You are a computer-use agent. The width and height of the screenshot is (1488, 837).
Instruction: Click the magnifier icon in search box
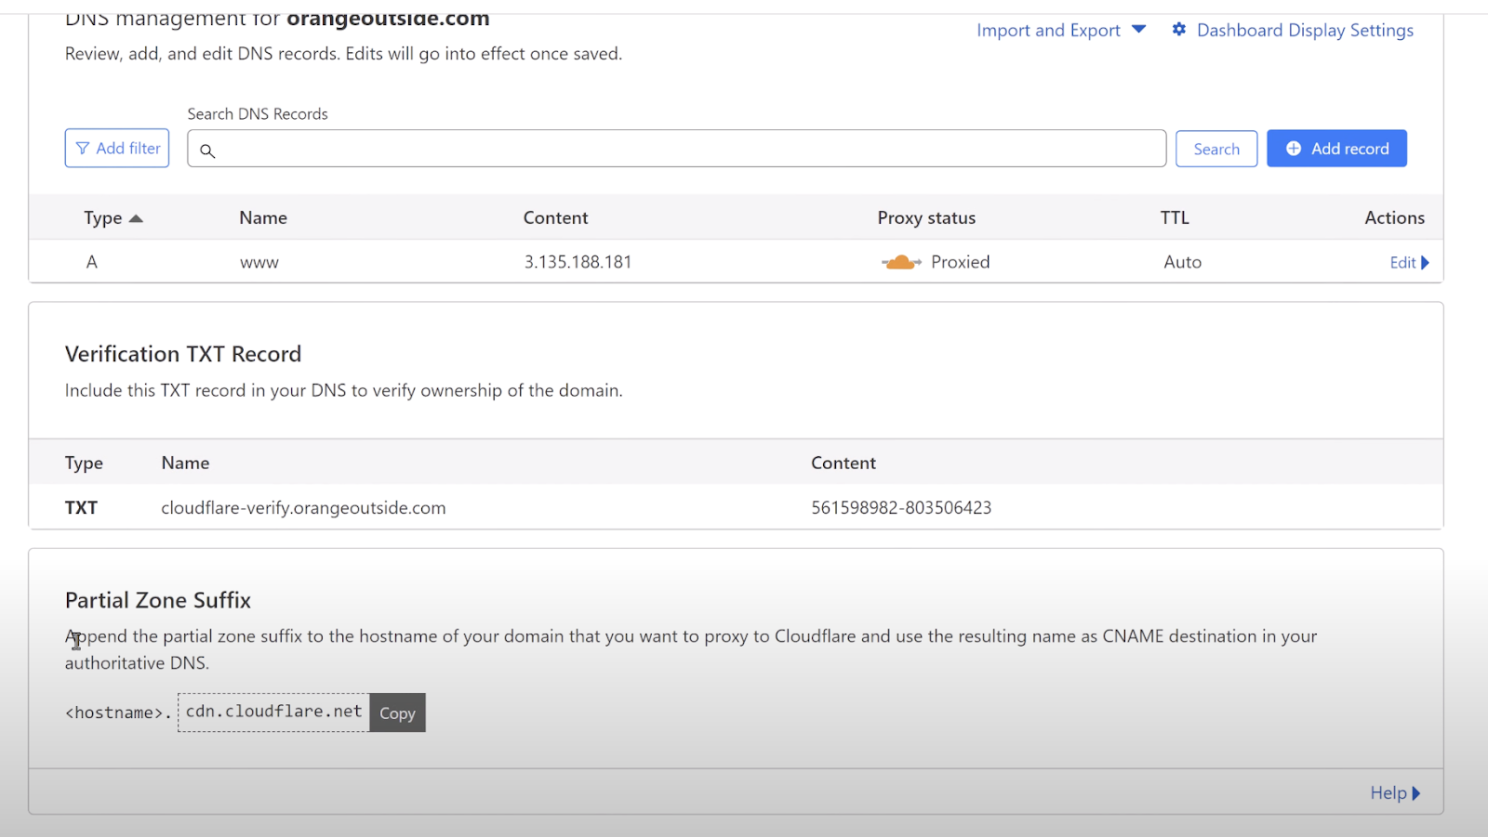pyautogui.click(x=207, y=151)
